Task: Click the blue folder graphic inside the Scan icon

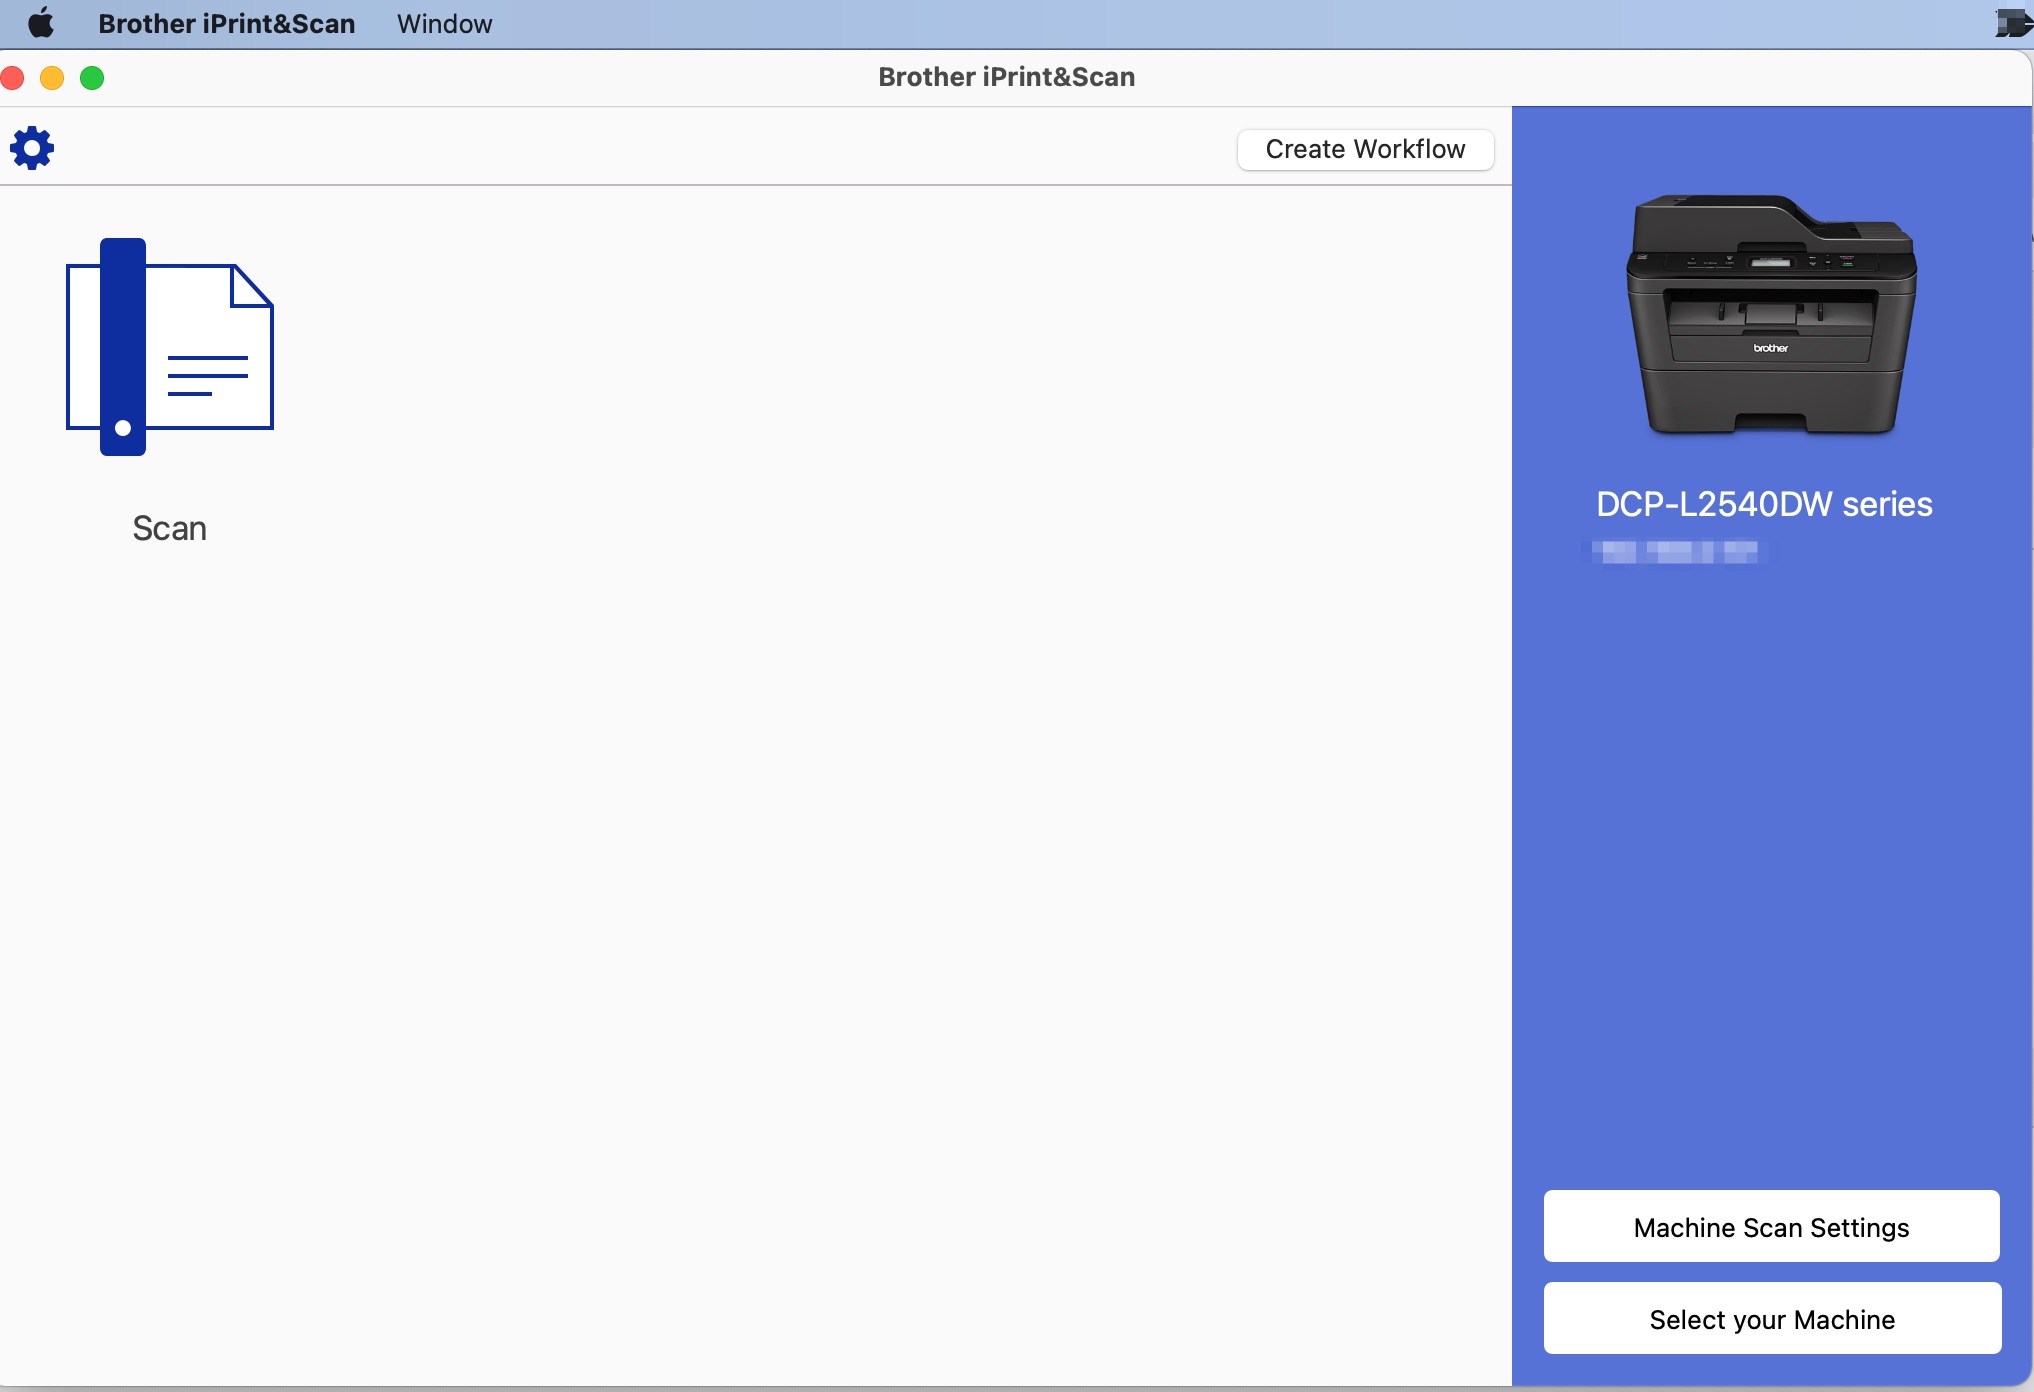Action: pos(122,347)
